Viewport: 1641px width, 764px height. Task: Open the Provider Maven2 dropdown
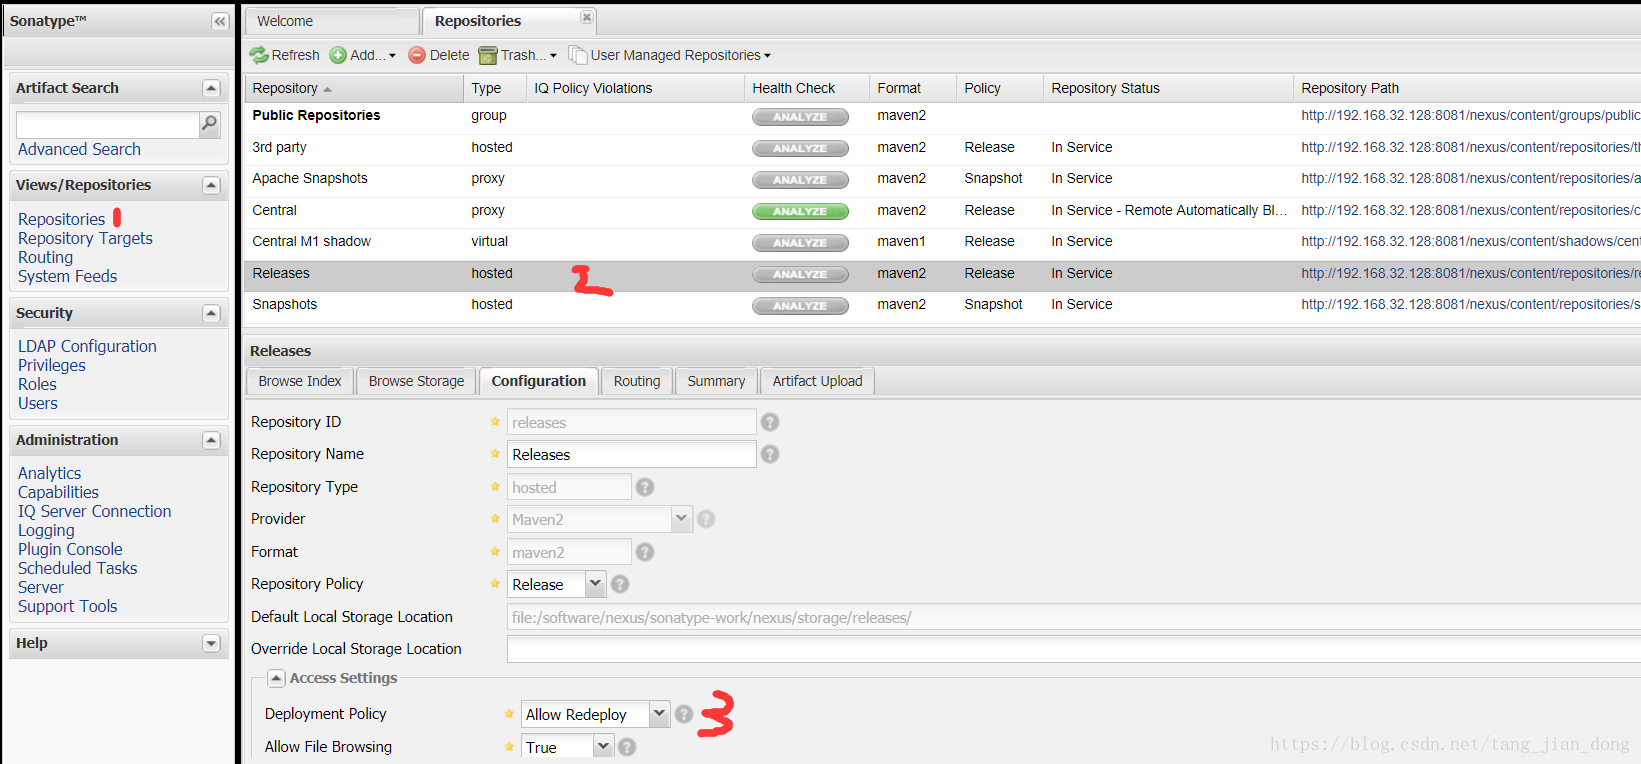coord(681,519)
